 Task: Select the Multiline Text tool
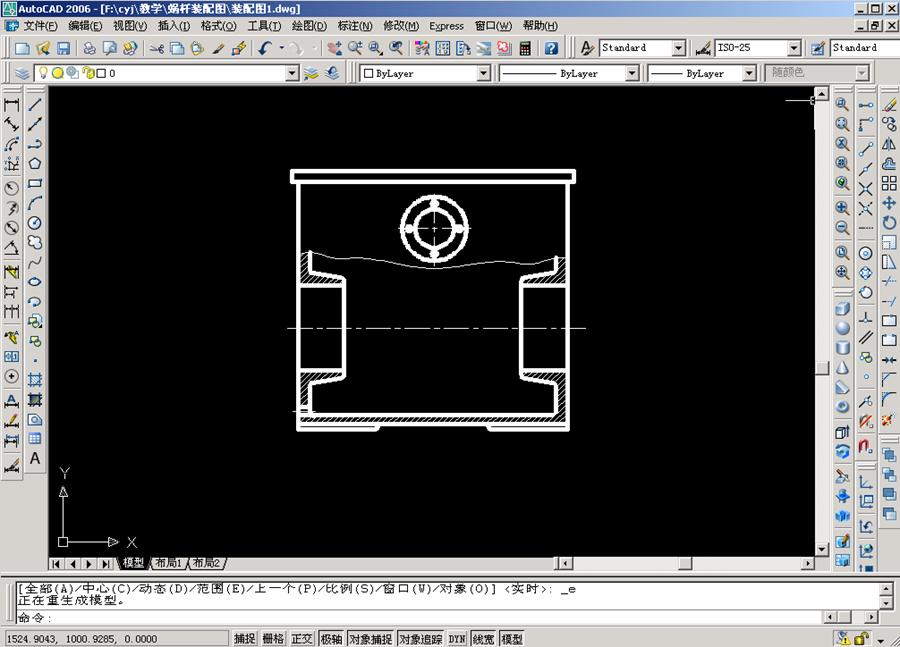click(33, 459)
